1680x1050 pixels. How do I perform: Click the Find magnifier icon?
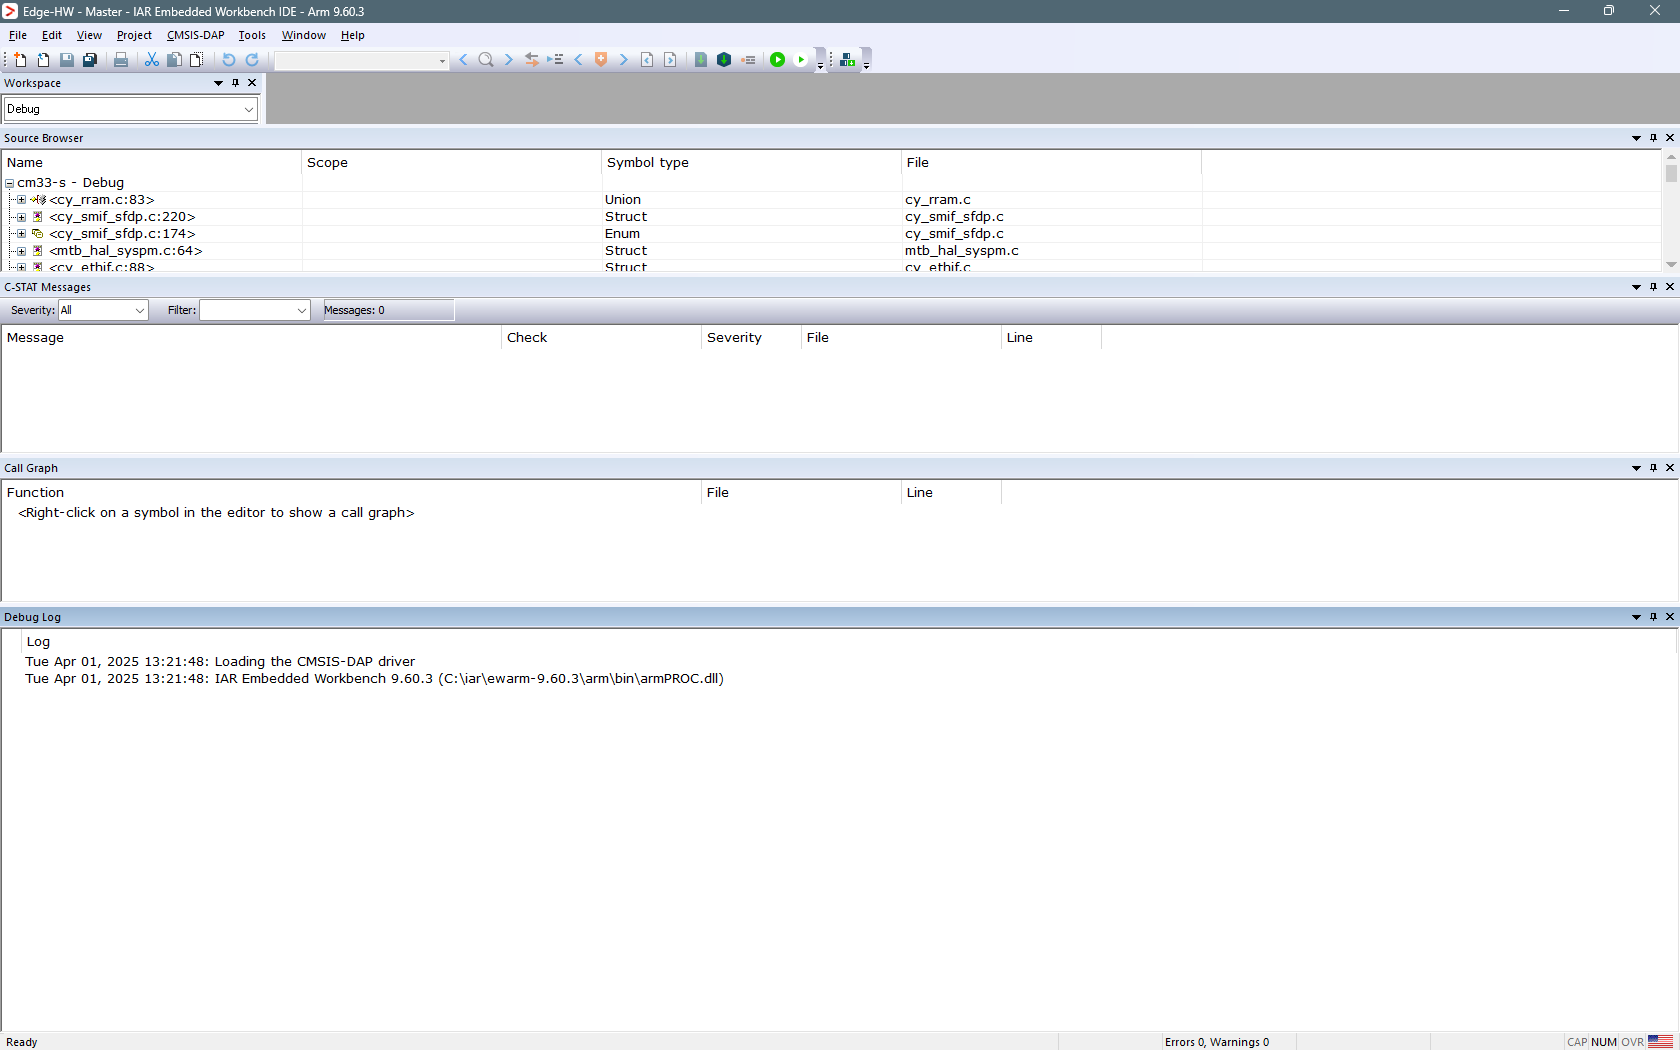pos(486,60)
